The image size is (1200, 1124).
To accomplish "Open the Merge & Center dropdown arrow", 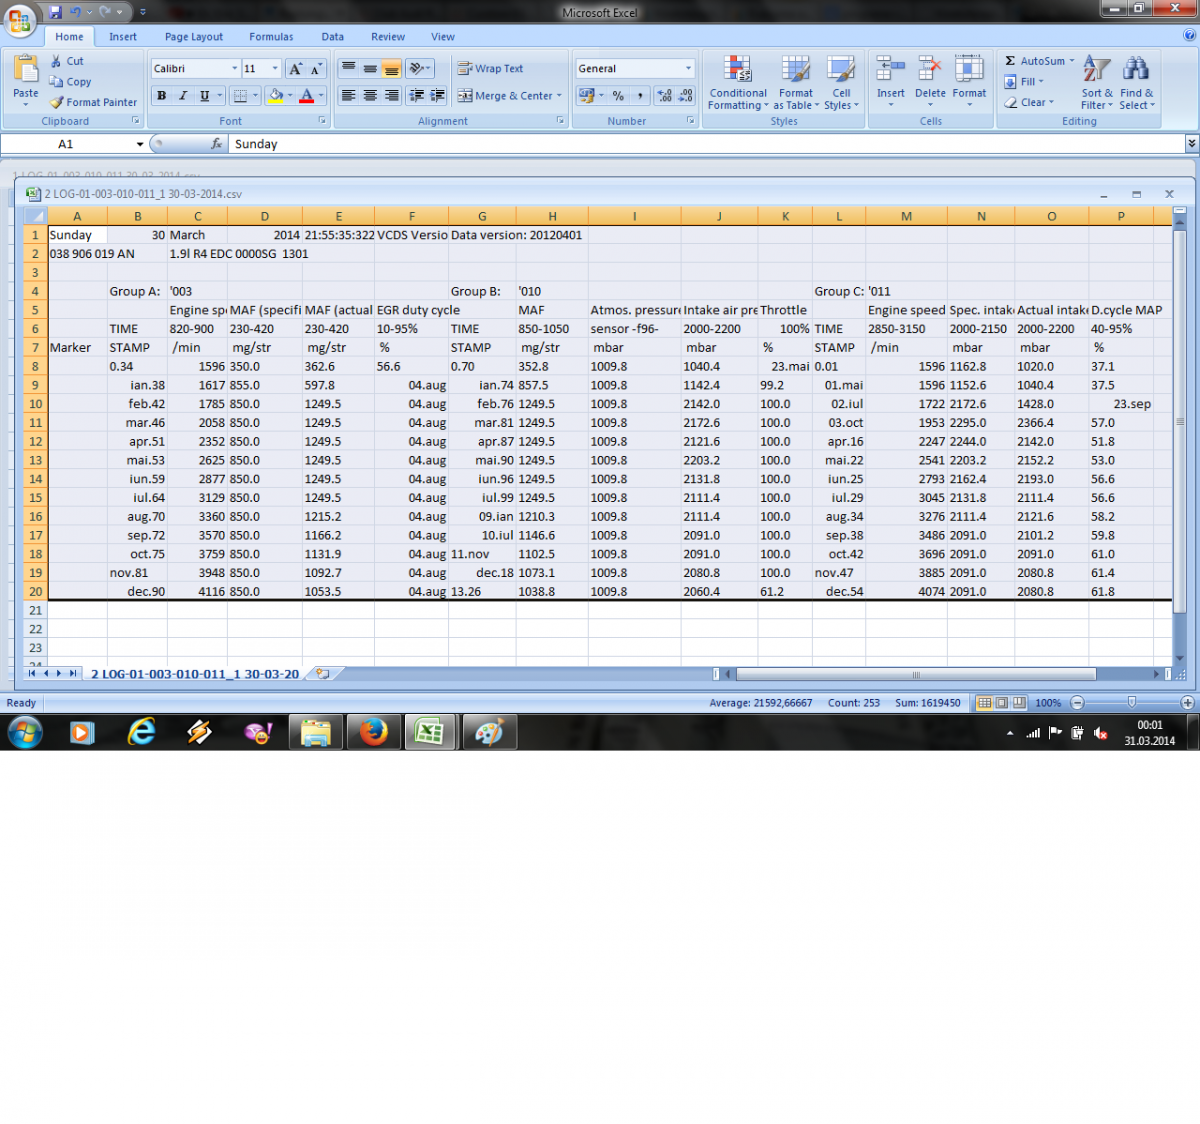I will pos(559,96).
